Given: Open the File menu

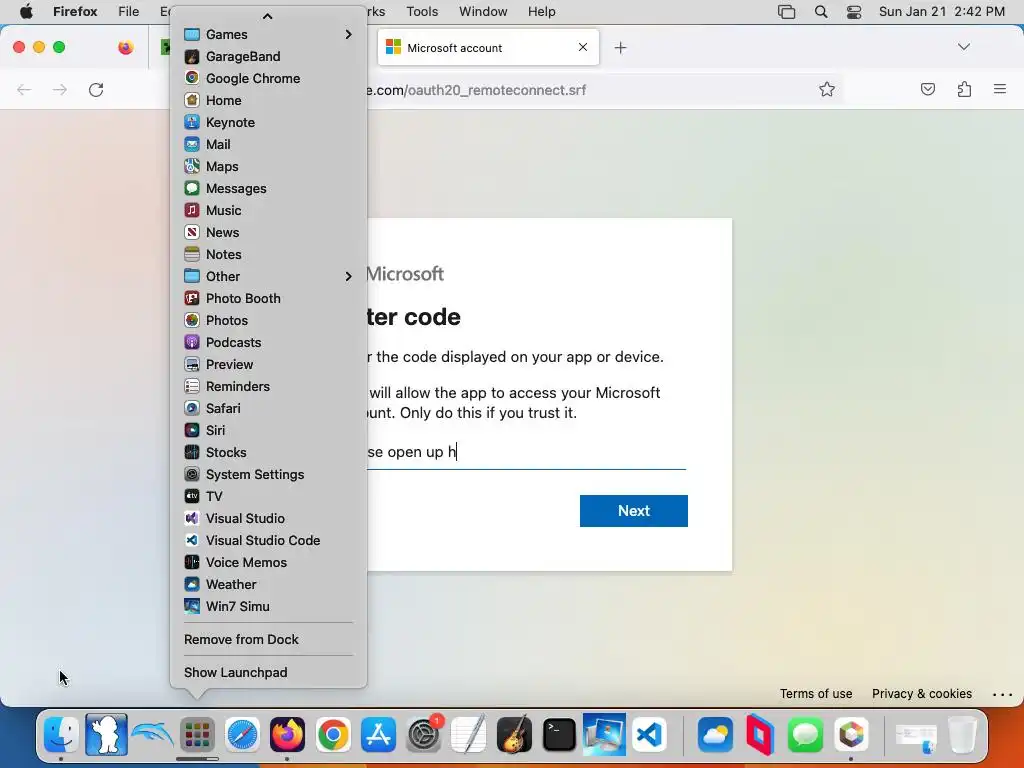Looking at the screenshot, I should (129, 12).
